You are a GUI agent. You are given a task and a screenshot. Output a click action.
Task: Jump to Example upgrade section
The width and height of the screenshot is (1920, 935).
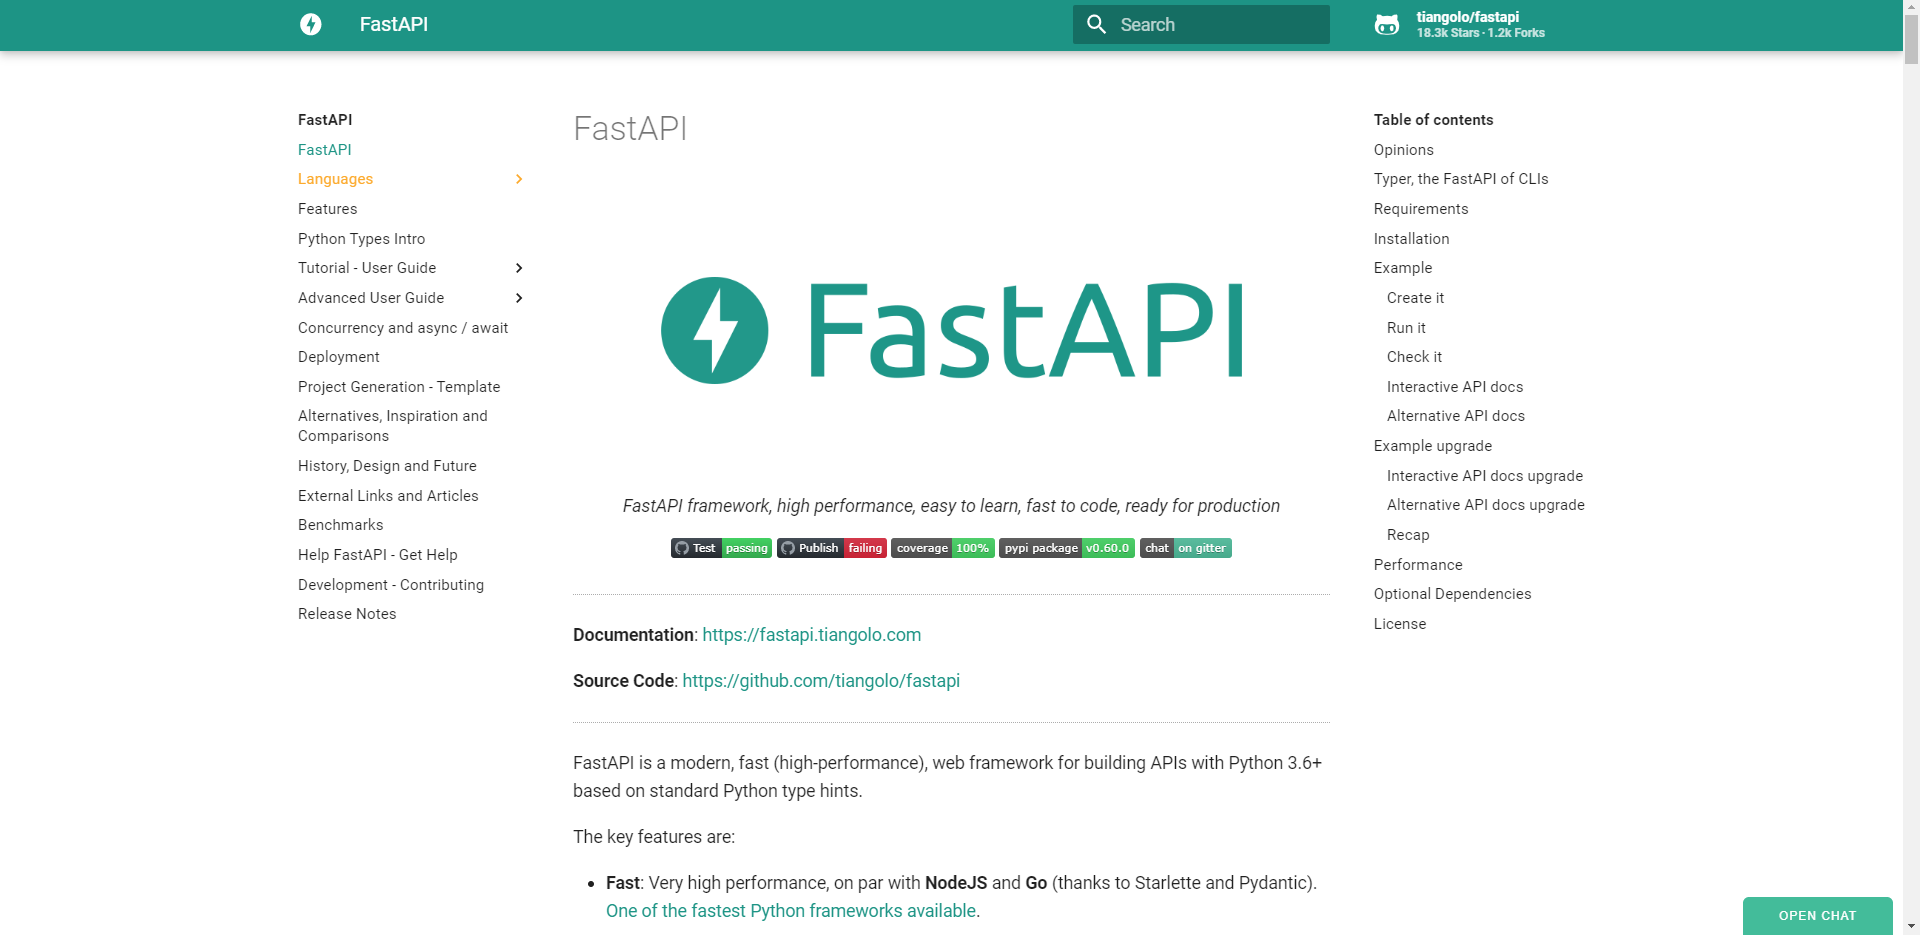tap(1433, 446)
